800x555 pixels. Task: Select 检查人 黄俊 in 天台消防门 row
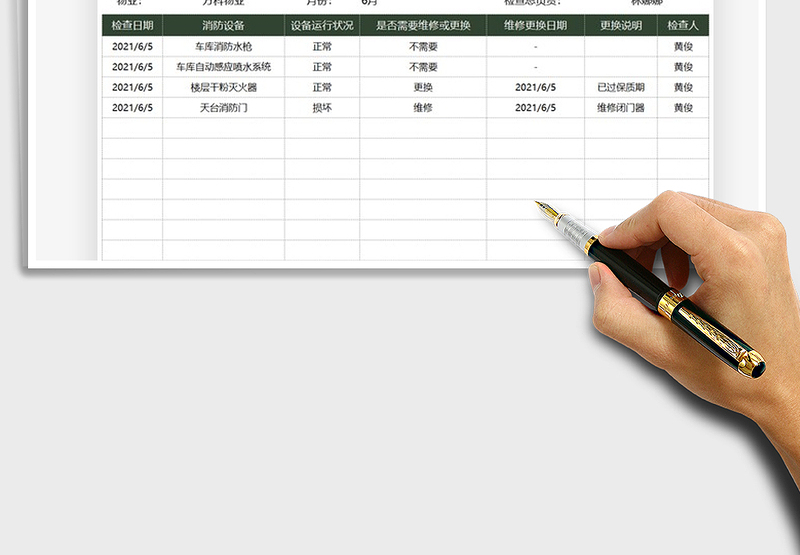click(683, 108)
